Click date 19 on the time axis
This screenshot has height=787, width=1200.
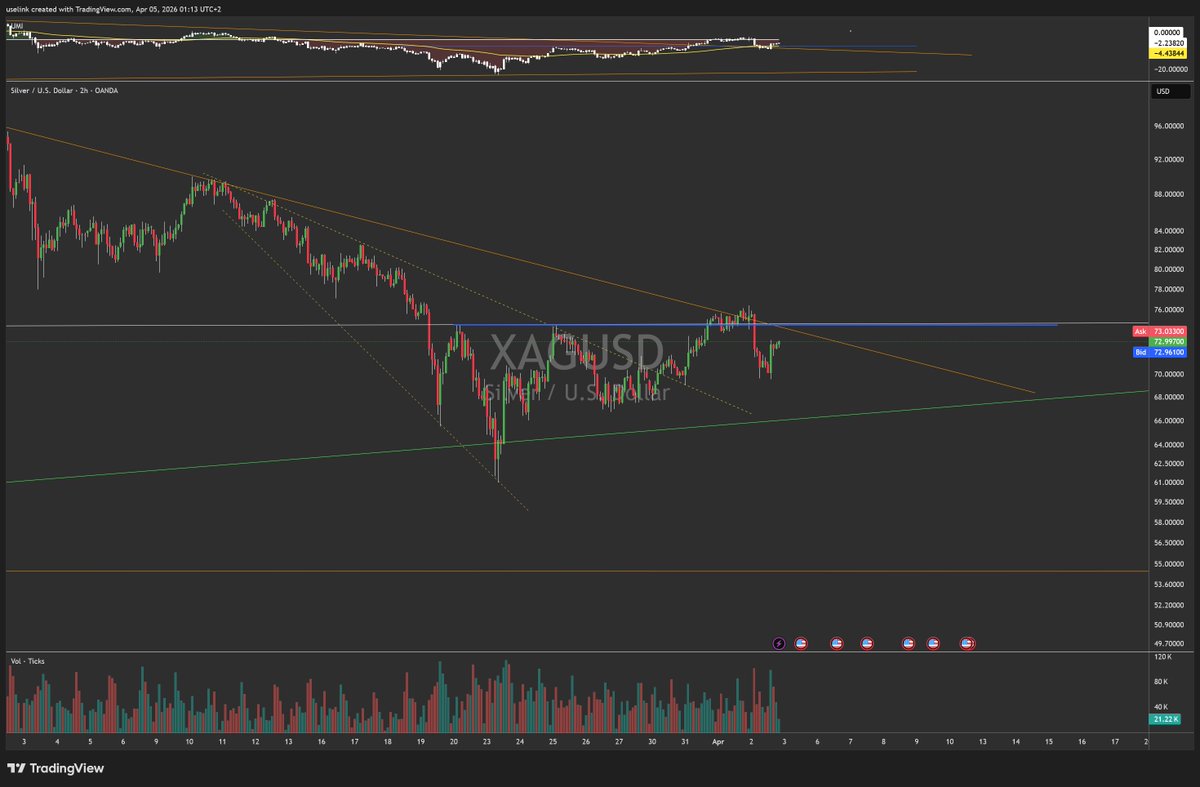[x=420, y=742]
